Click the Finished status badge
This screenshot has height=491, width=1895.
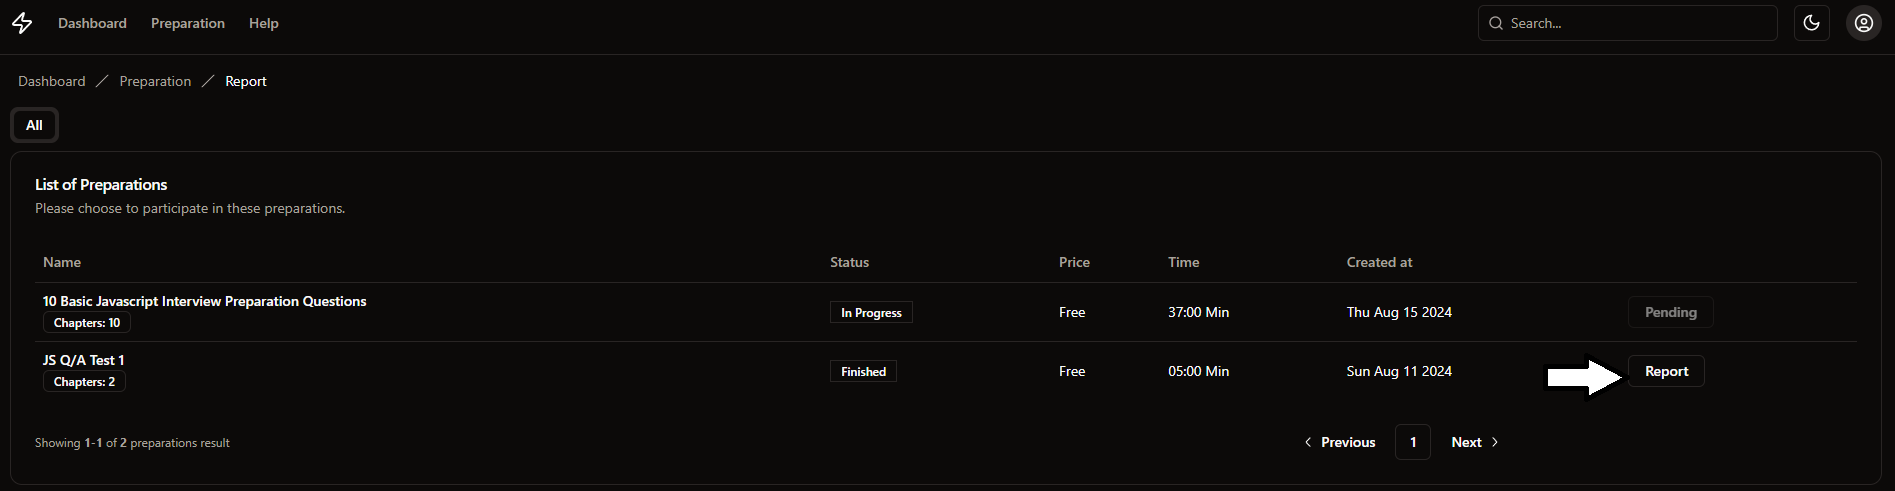click(x=863, y=372)
